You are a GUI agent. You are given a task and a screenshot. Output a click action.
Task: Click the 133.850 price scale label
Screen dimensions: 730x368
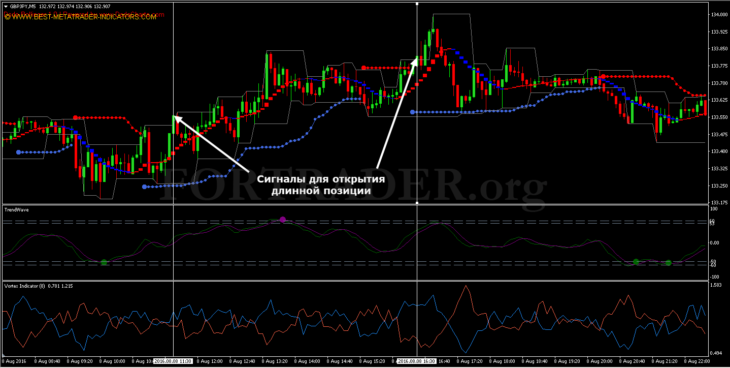(718, 49)
